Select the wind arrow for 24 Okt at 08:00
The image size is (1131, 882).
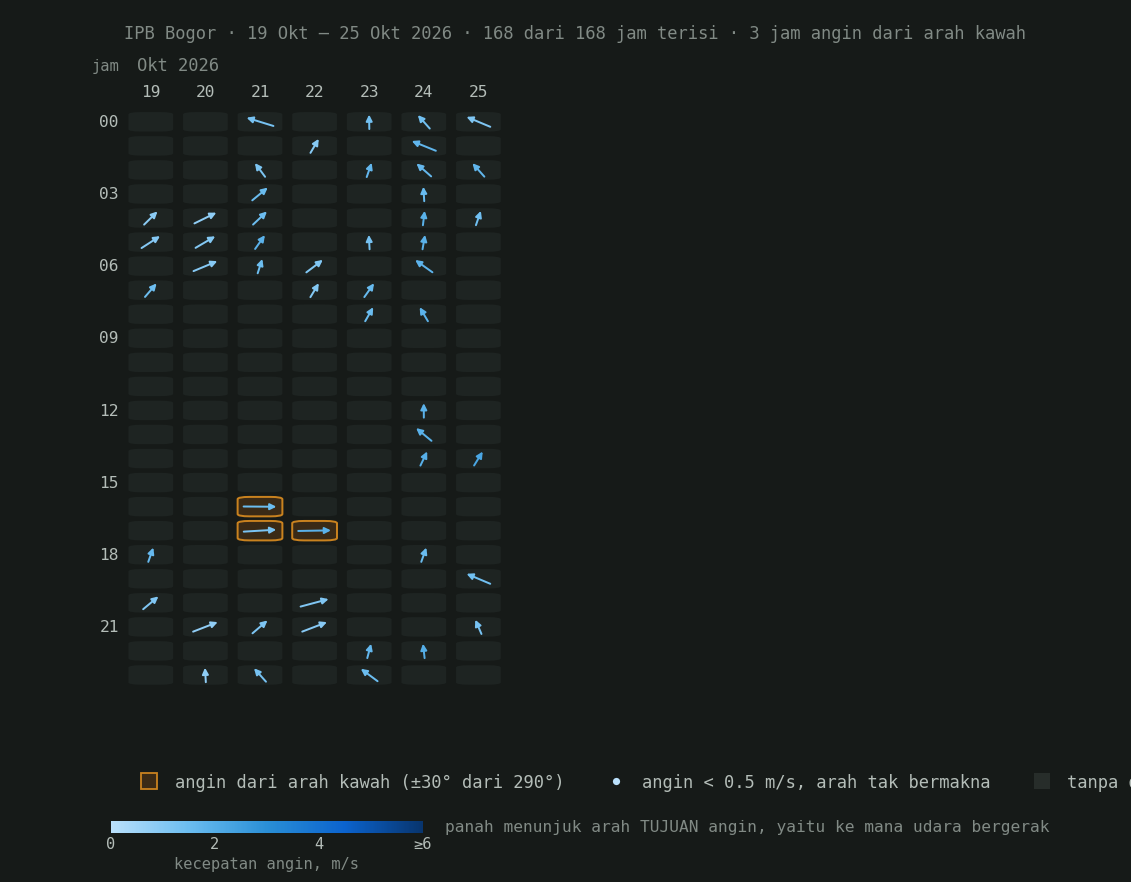(423, 314)
